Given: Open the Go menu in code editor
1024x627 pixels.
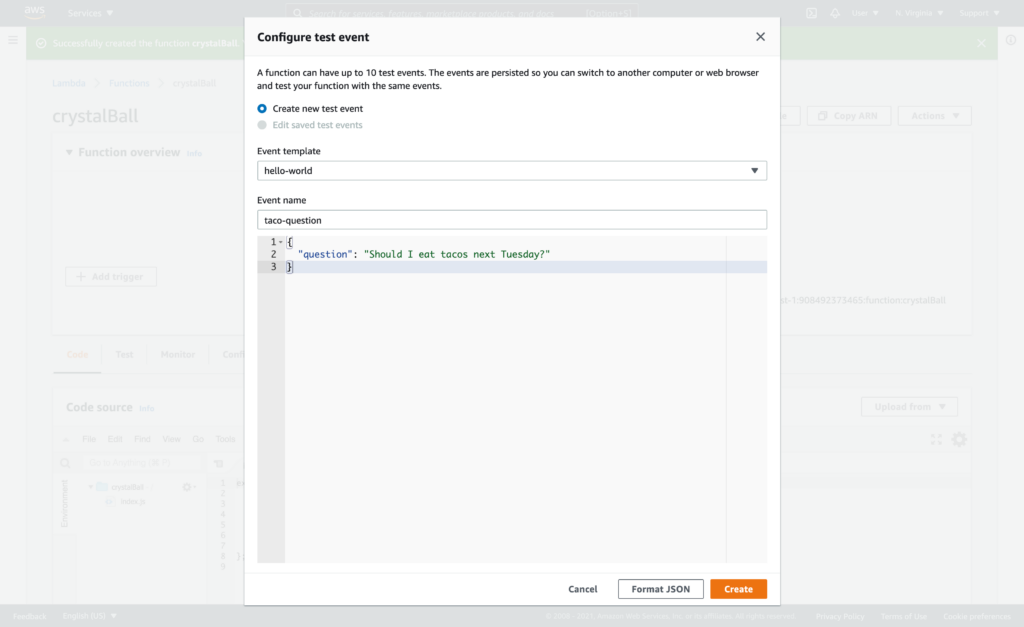Looking at the screenshot, I should [198, 439].
